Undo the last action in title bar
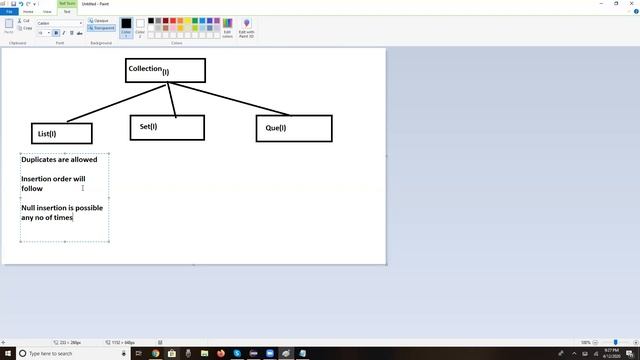640x360 pixels. coord(21,4)
